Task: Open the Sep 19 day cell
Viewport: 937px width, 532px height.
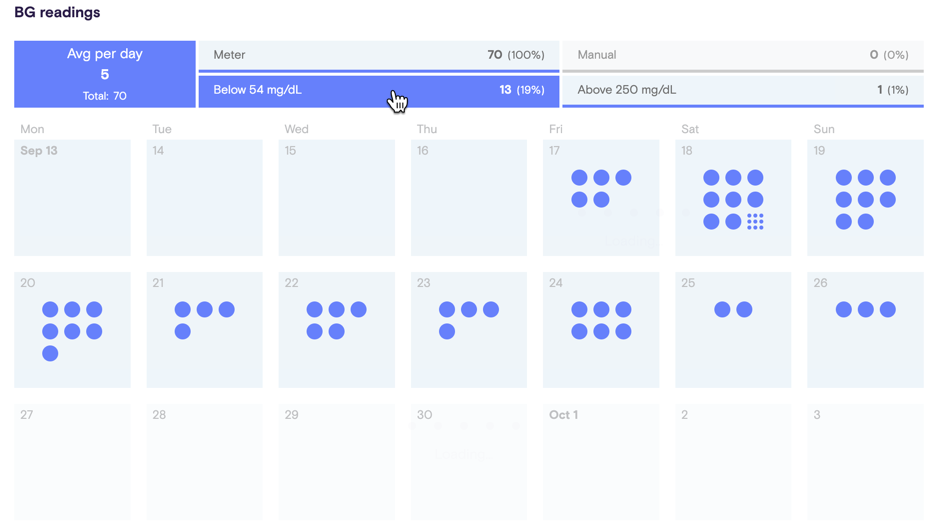Action: click(865, 198)
